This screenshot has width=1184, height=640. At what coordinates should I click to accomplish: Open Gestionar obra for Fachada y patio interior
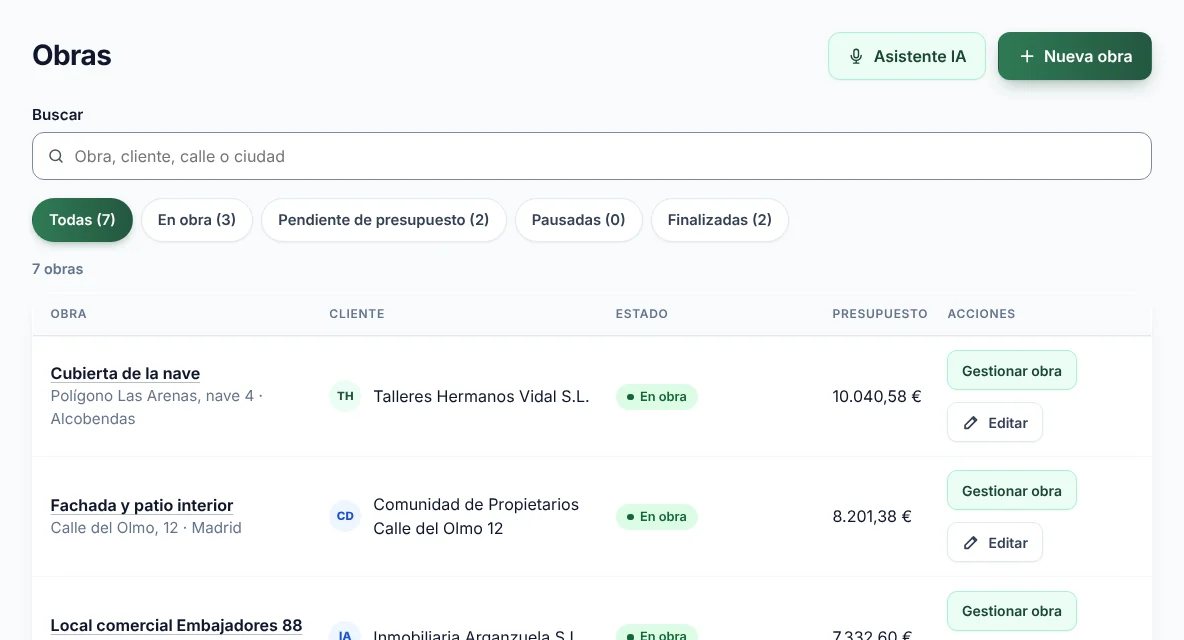pyautogui.click(x=1012, y=491)
